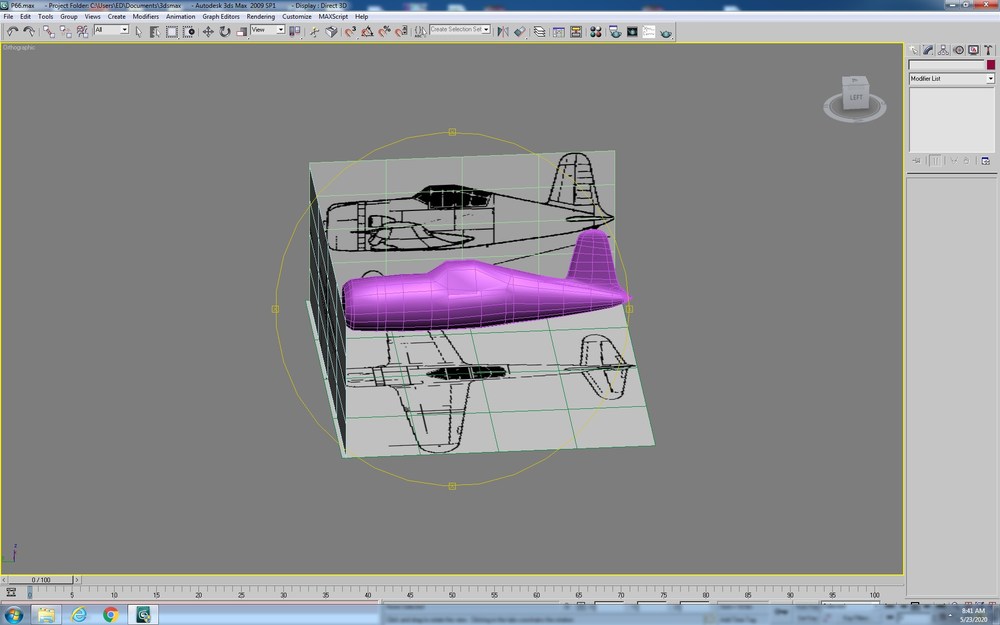Viewport: 1000px width, 625px height.
Task: Select the Move transform tool
Action: point(208,31)
